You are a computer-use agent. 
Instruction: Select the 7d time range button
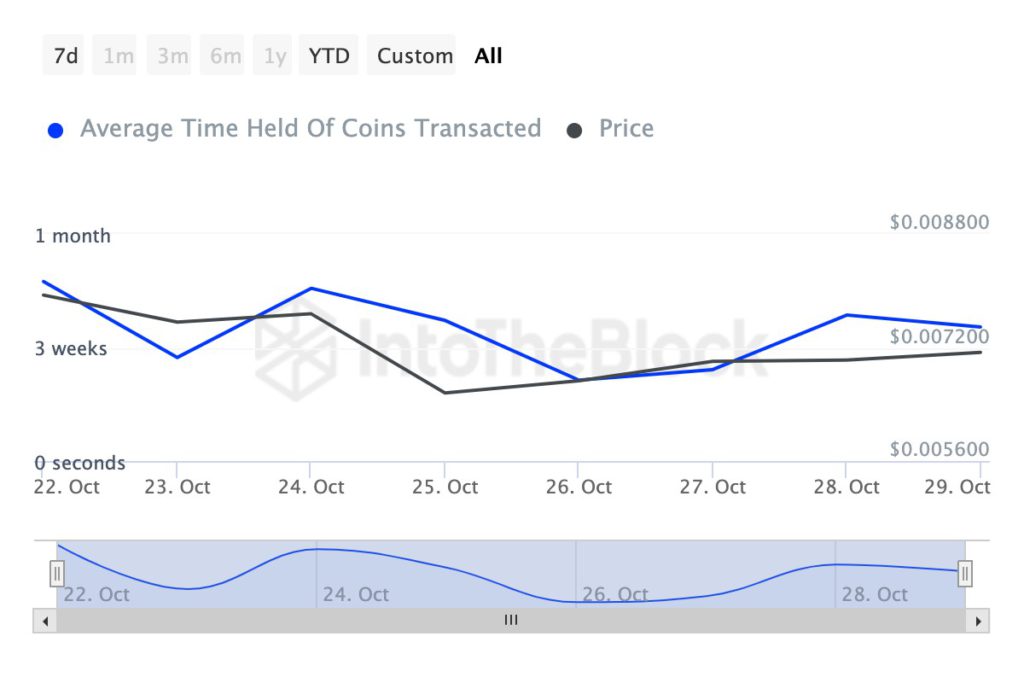point(65,56)
